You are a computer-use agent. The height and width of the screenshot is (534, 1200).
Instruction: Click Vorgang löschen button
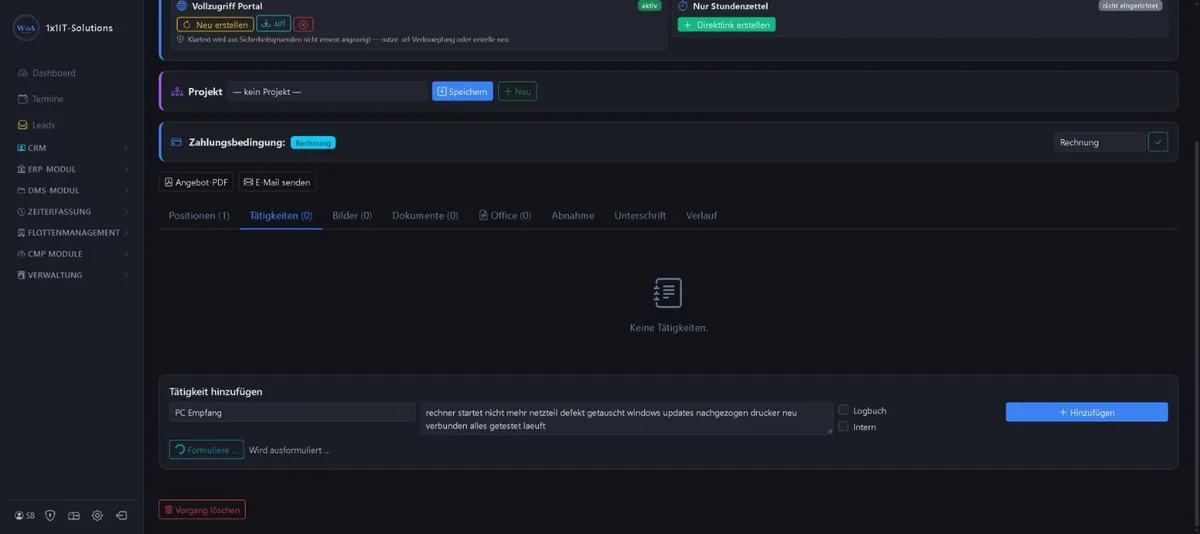point(202,510)
